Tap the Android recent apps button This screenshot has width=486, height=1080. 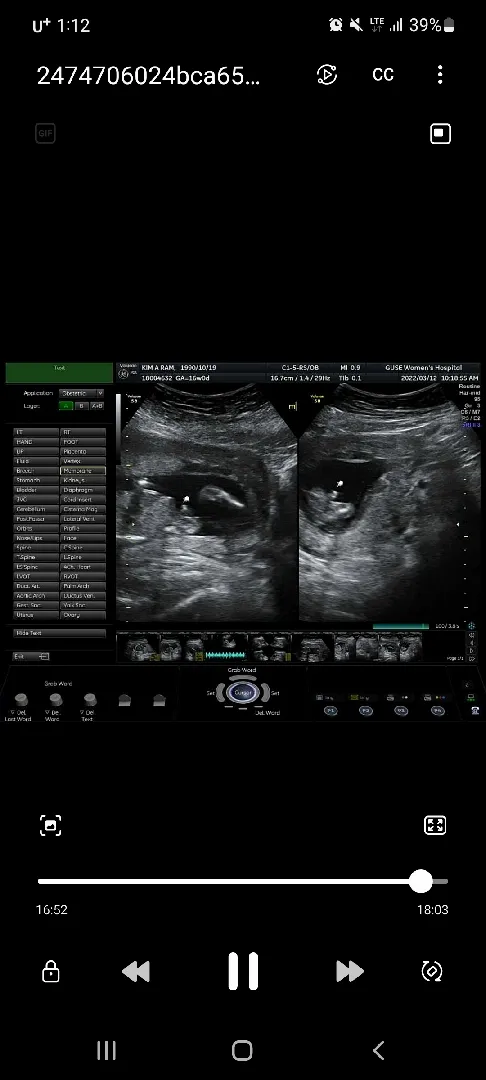(x=106, y=1050)
